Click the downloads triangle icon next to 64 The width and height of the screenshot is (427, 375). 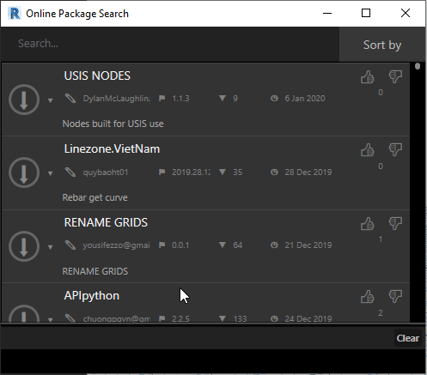[222, 245]
